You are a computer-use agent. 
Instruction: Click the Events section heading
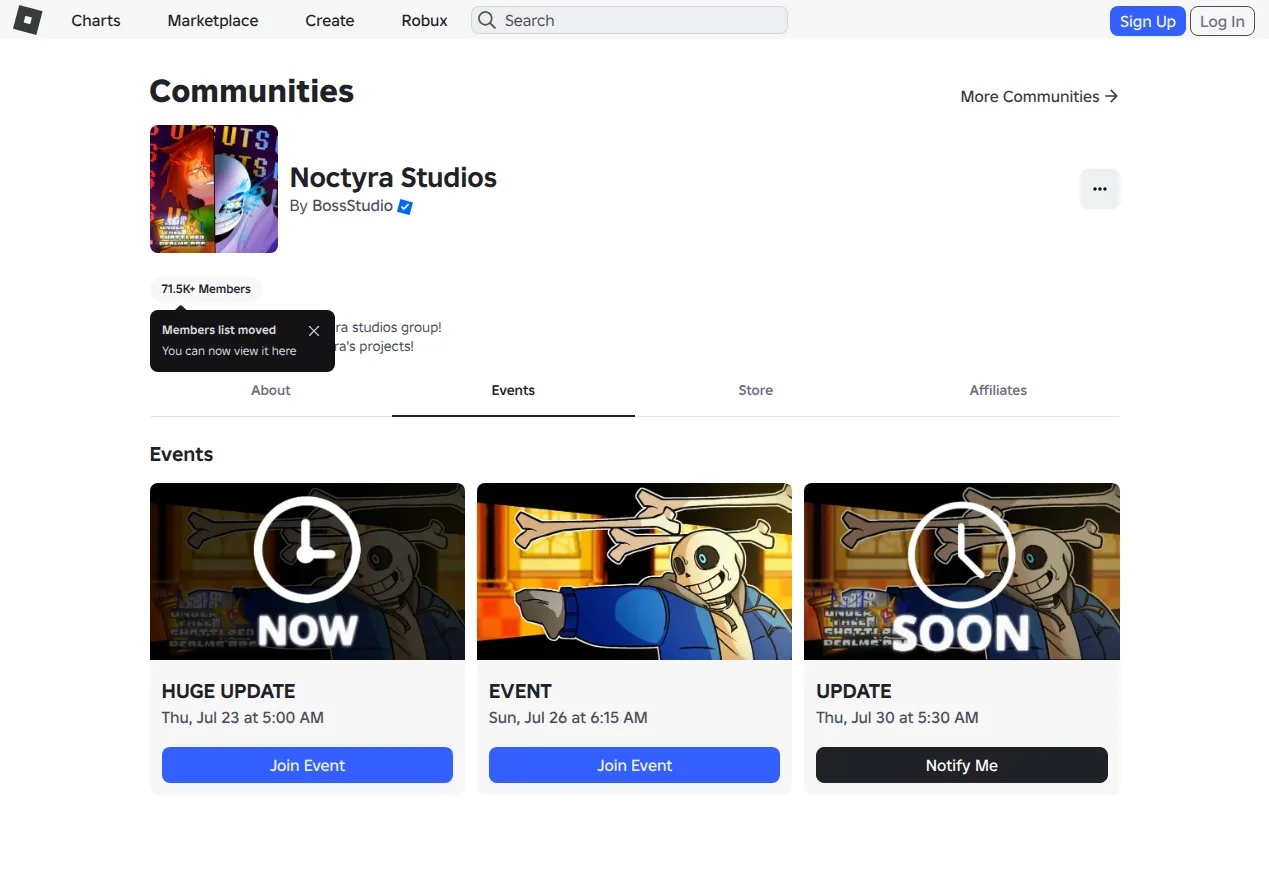coord(181,454)
